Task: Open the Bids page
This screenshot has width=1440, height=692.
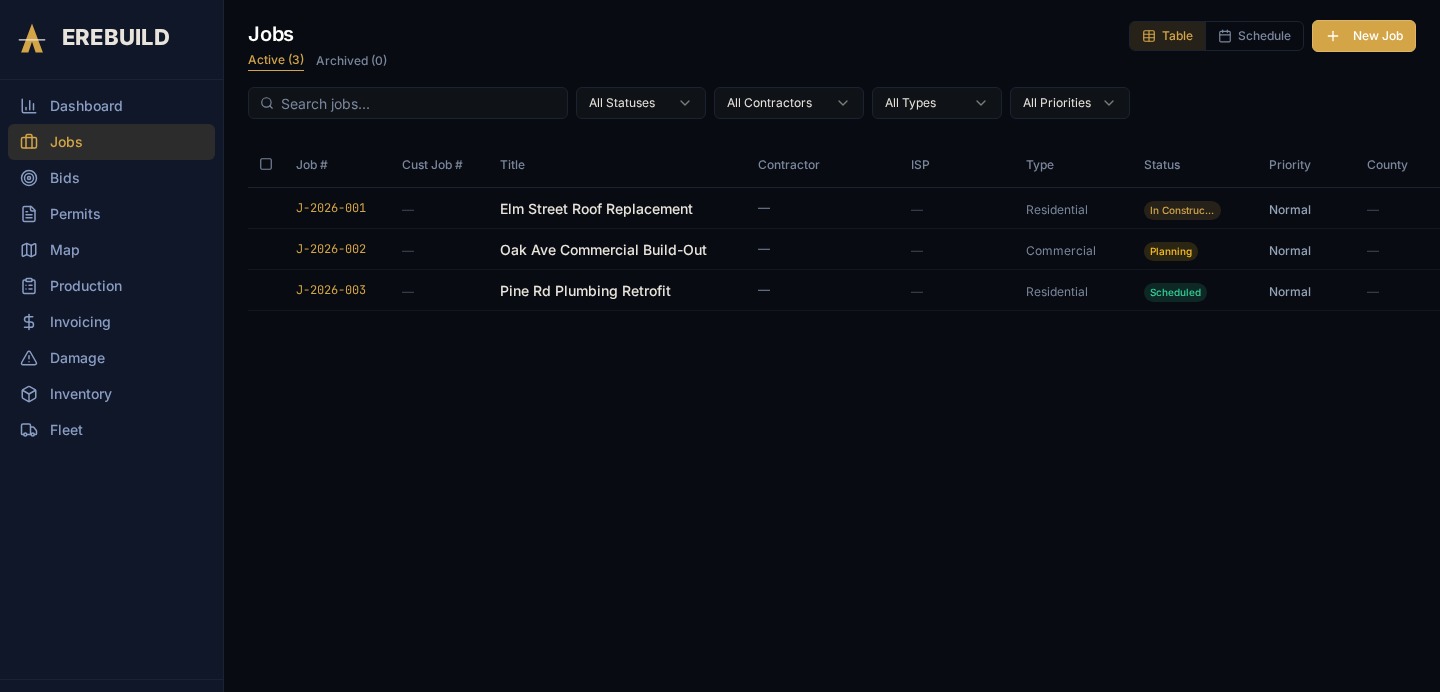Action: point(111,178)
